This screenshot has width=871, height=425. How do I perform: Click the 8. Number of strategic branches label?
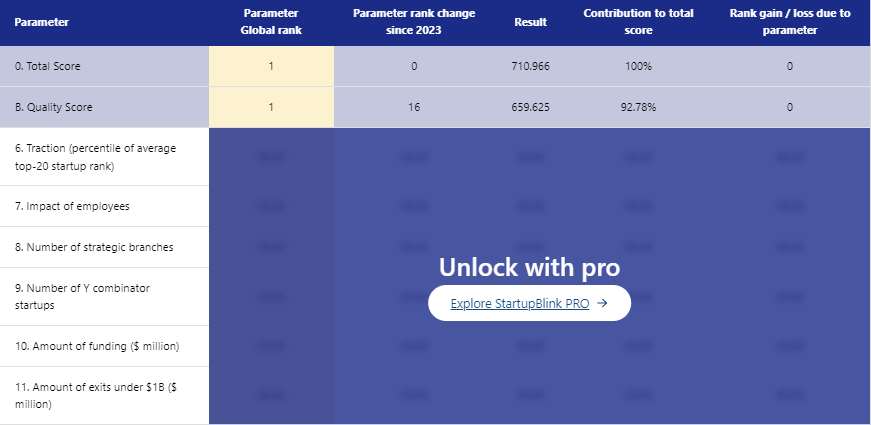[94, 247]
